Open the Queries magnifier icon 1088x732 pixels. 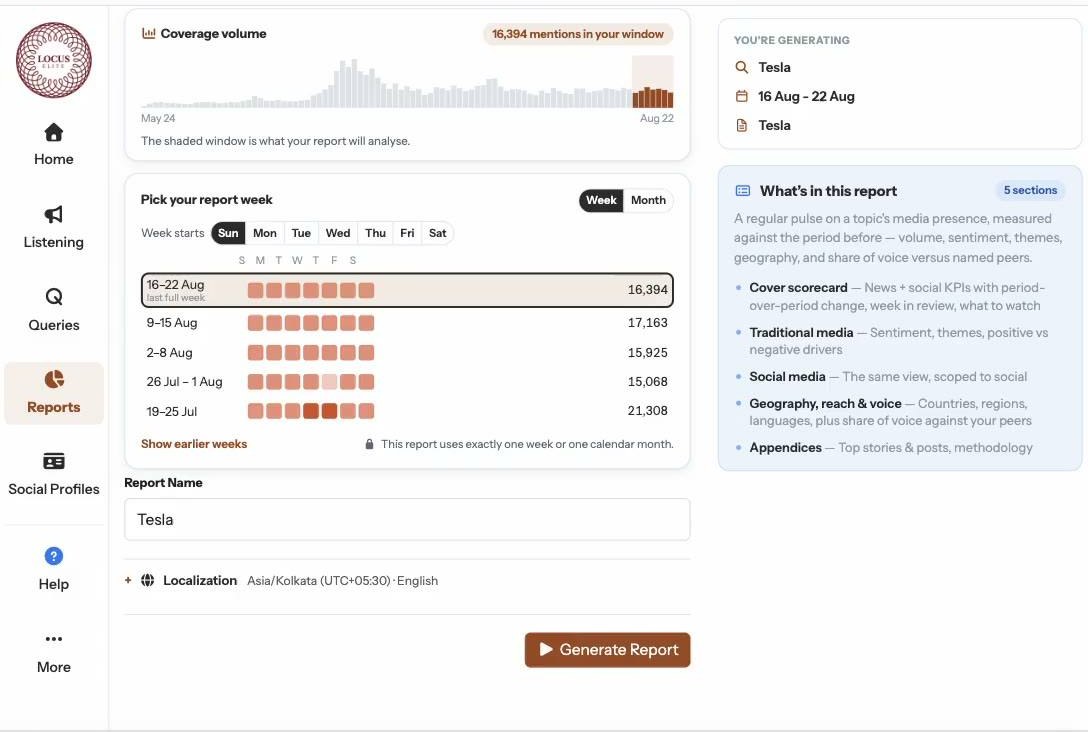click(53, 297)
